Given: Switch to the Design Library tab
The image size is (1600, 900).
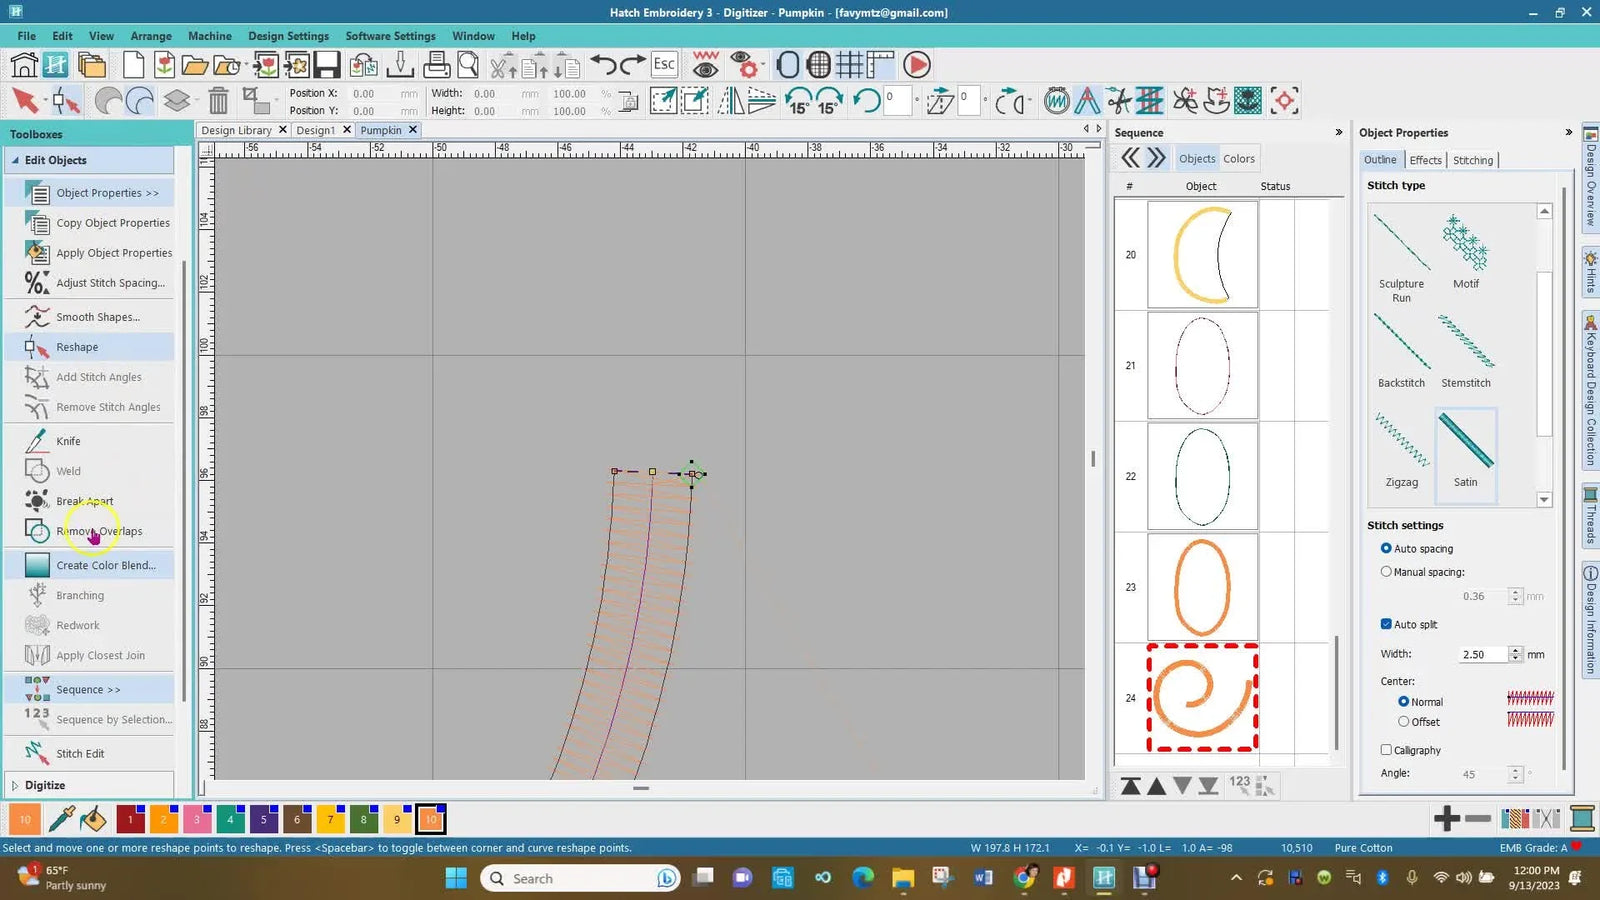Looking at the screenshot, I should coord(237,130).
